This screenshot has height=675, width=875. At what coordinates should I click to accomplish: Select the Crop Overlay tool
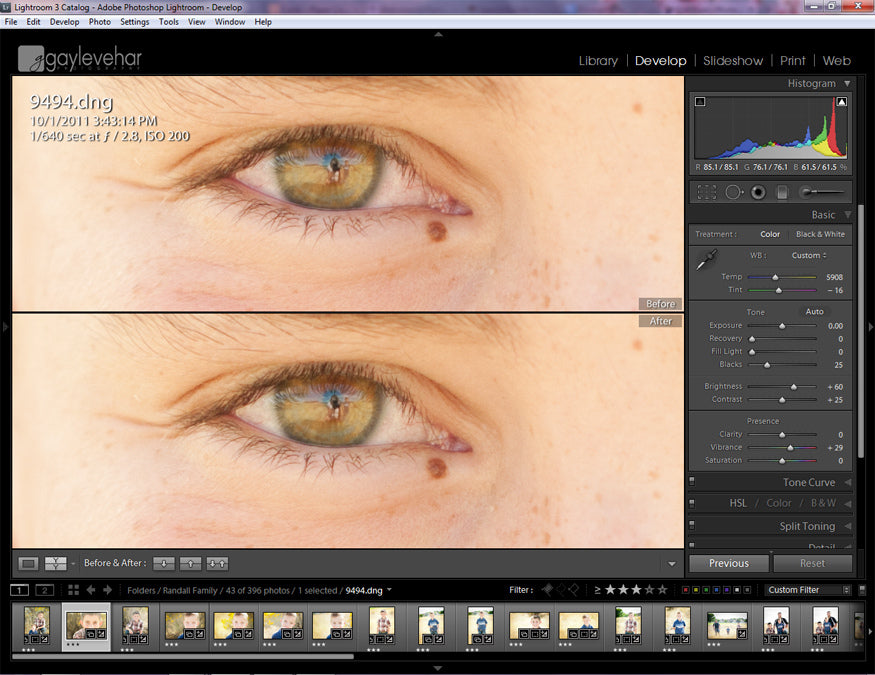pos(707,191)
